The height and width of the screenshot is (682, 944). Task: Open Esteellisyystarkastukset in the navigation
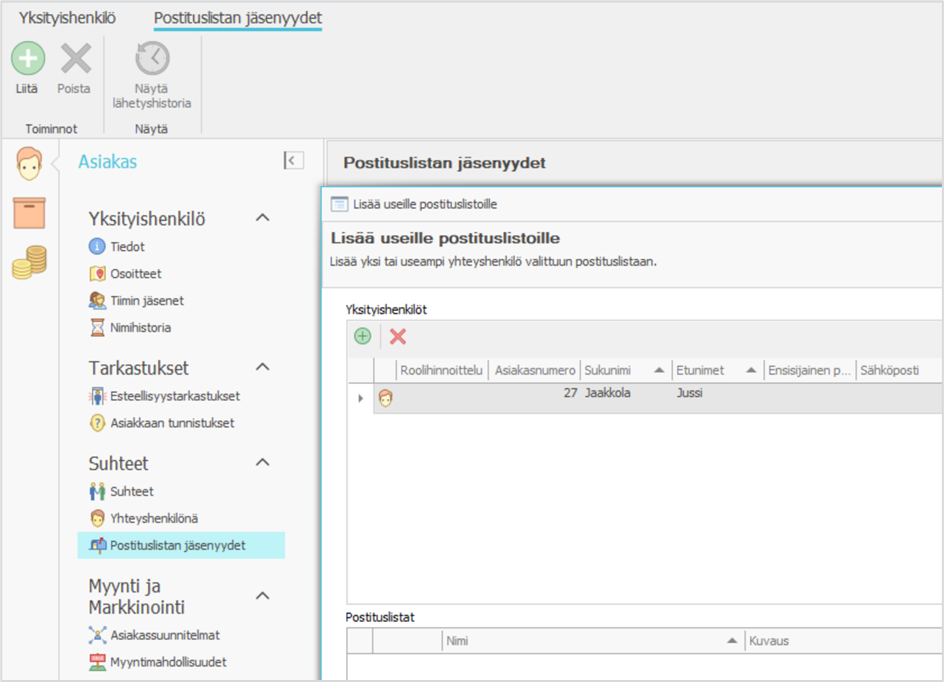(x=174, y=396)
